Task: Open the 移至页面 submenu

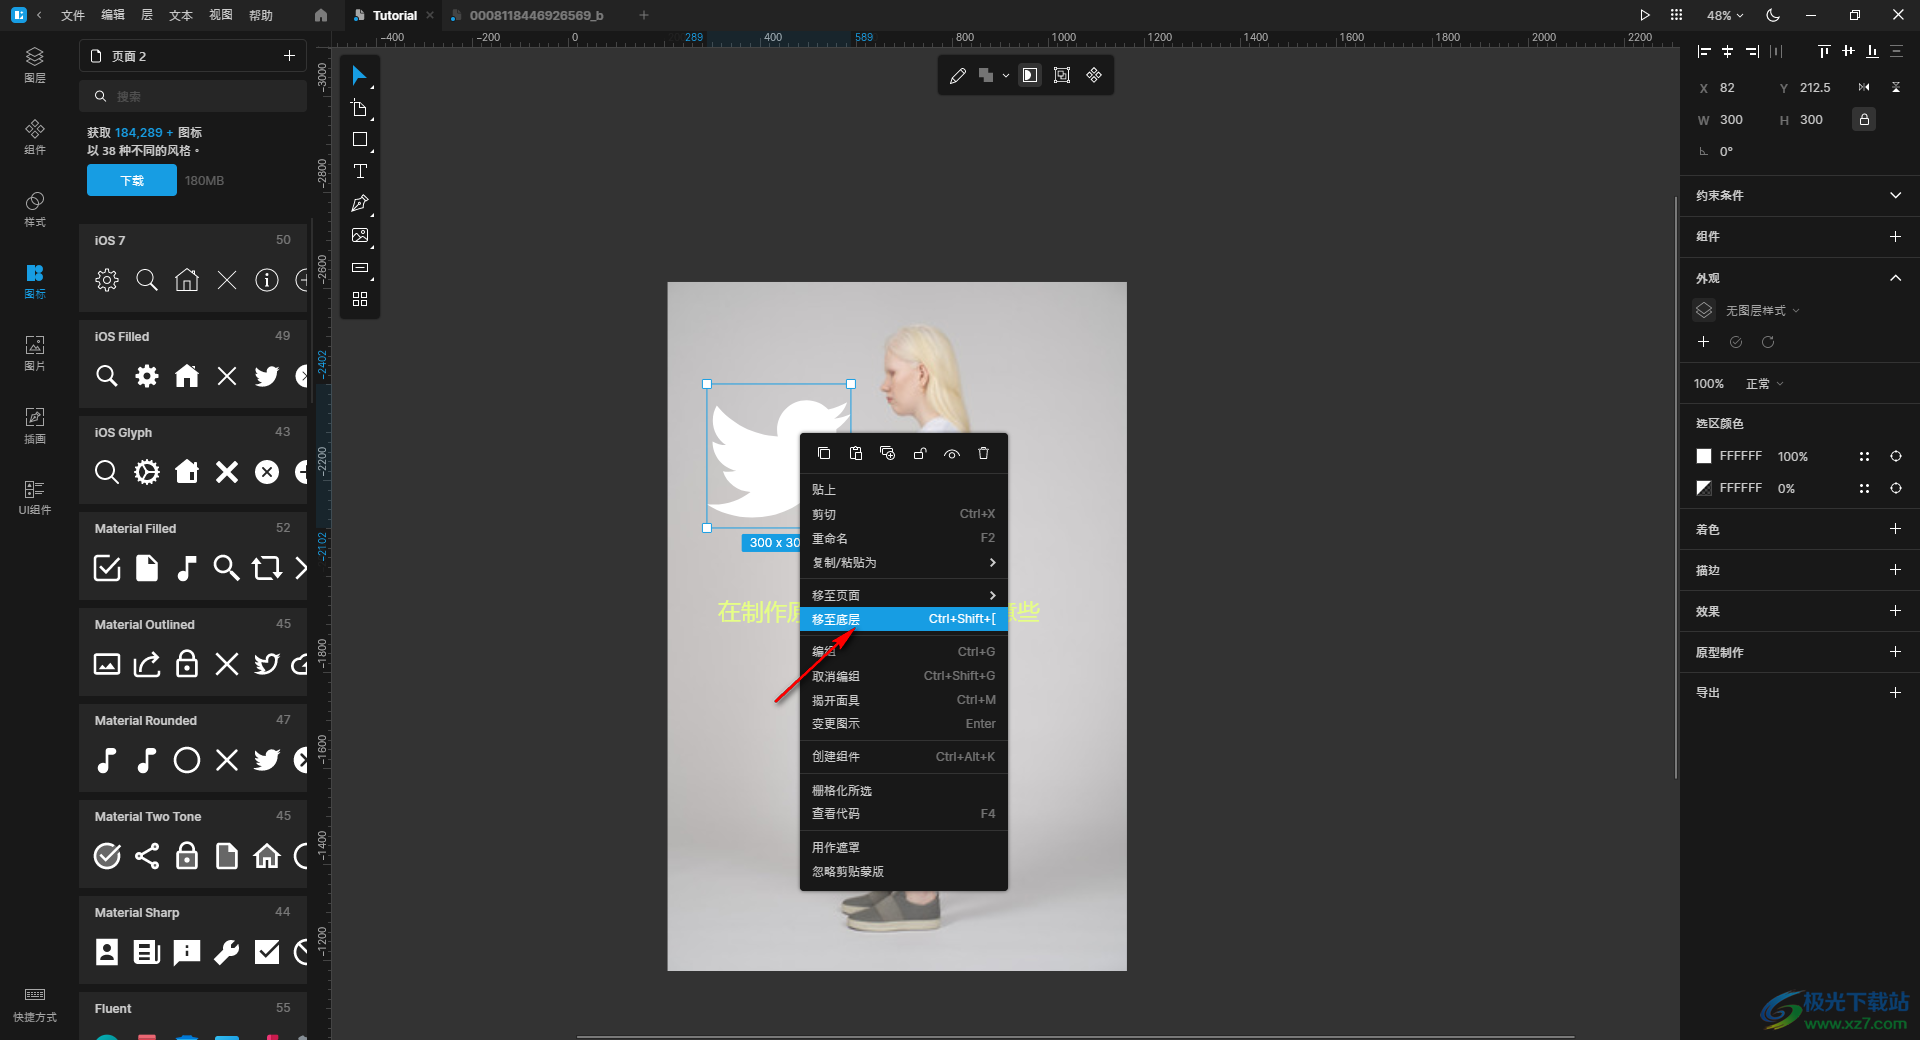Action: (x=904, y=595)
